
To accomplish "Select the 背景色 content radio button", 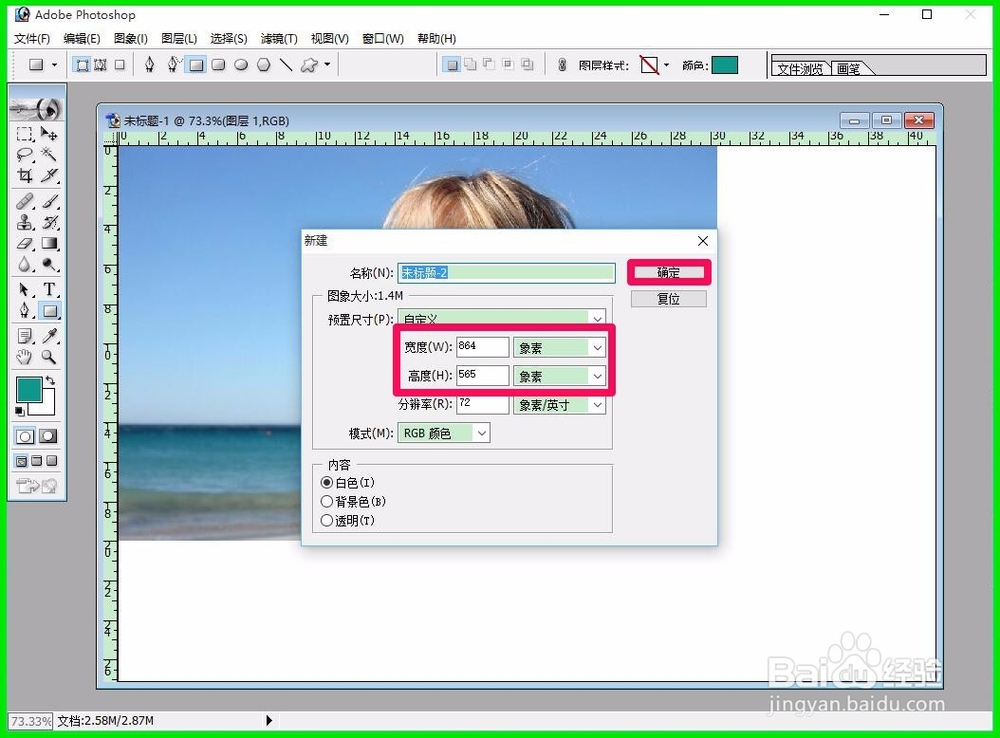I will [327, 502].
